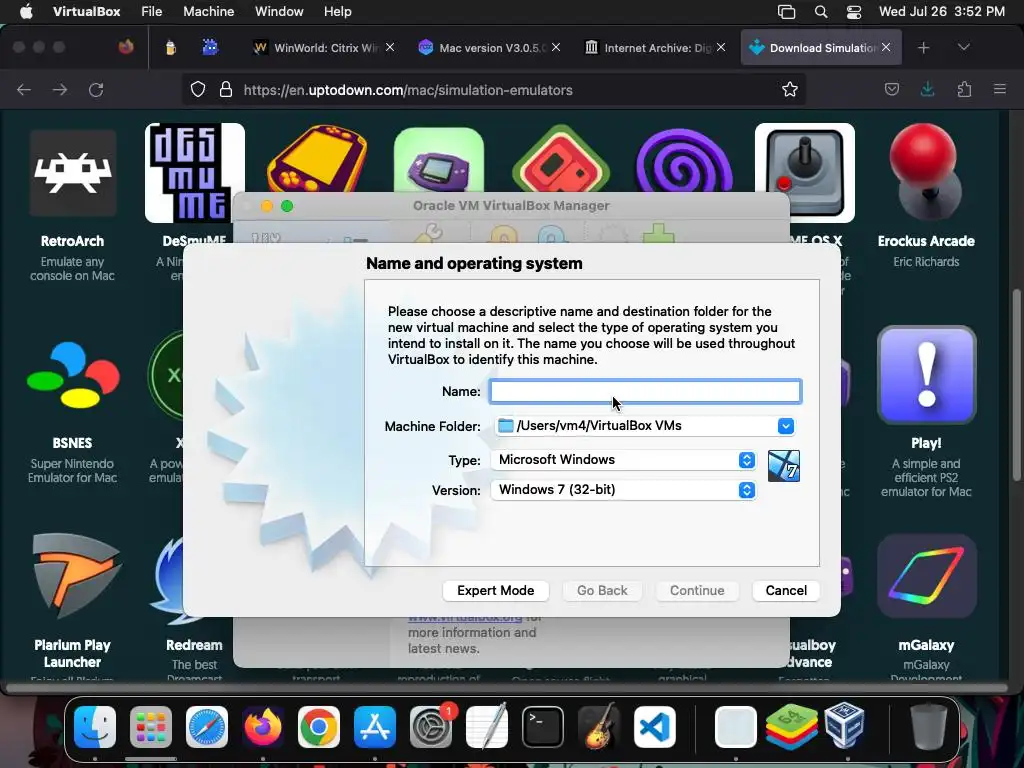
Task: Click the blue pixel creature pinned tab
Action: click(210, 47)
